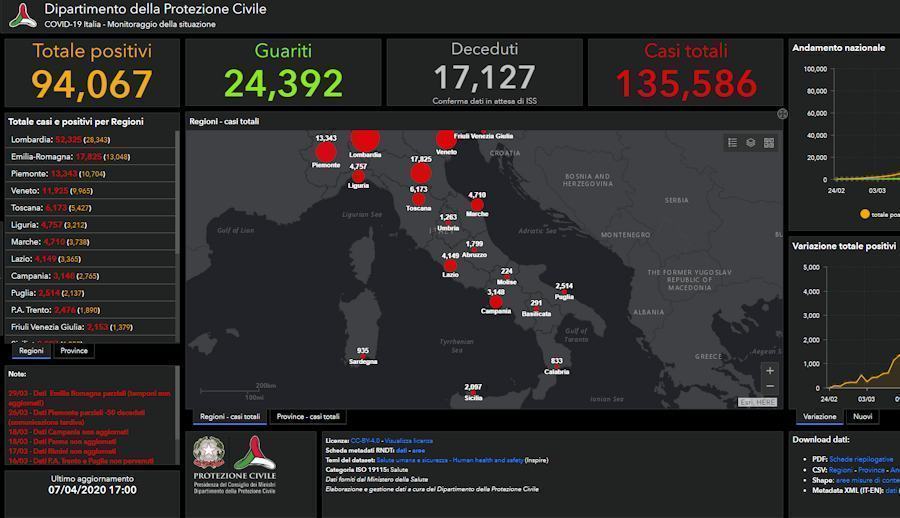This screenshot has width=900, height=518.
Task: Click the Sardegna map marker
Action: click(x=363, y=357)
